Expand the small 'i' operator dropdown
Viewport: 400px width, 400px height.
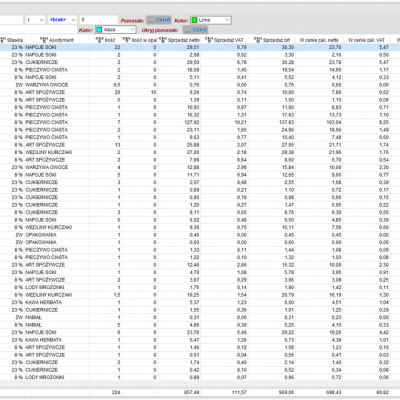(x=41, y=20)
